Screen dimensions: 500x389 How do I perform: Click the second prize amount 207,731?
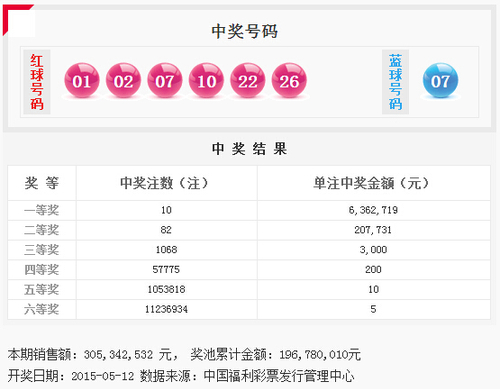[373, 230]
